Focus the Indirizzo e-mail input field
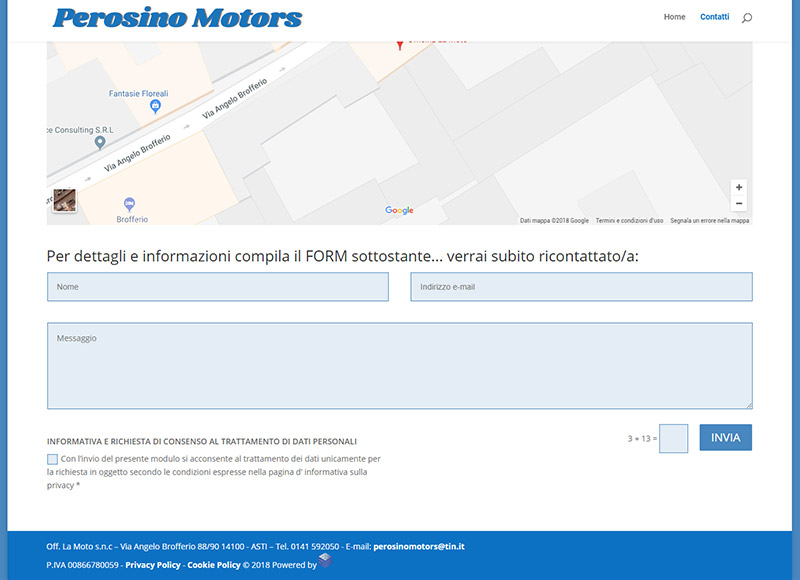This screenshot has height=580, width=800. [x=581, y=287]
